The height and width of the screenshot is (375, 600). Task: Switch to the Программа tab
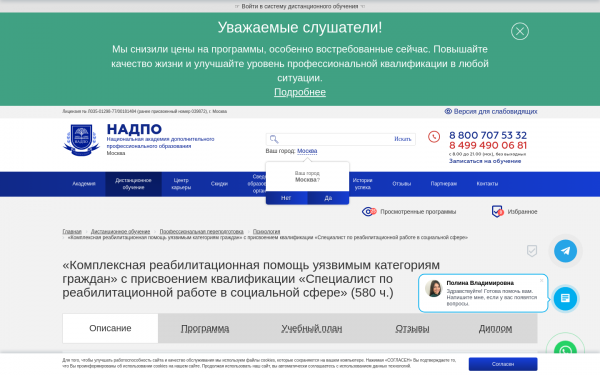point(205,328)
